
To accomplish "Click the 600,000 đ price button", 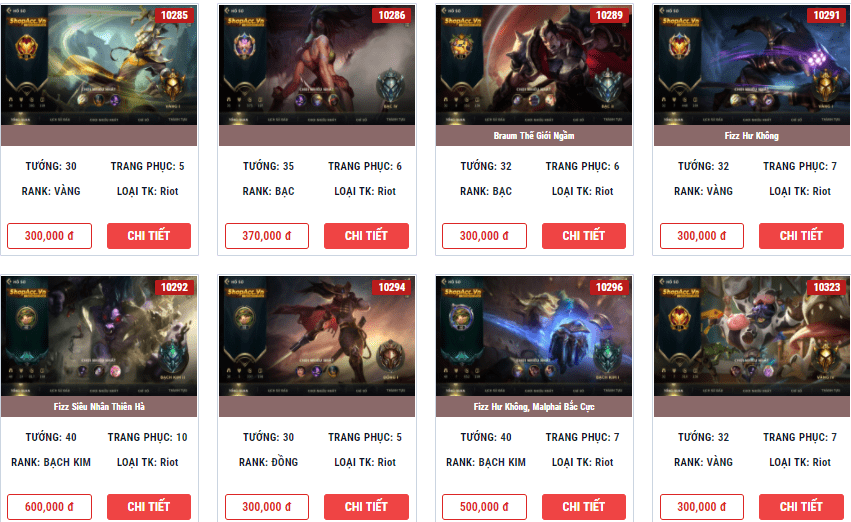I will click(x=49, y=507).
